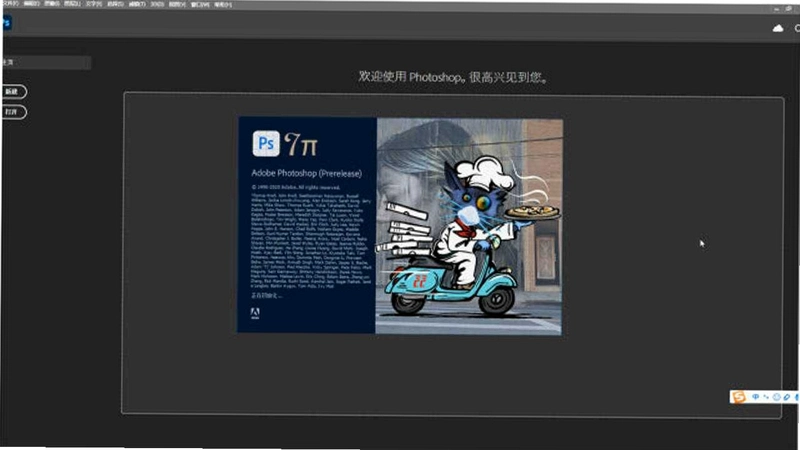
Task: Click the welcome heading 欢迎使用 Photoshop
Action: (453, 77)
